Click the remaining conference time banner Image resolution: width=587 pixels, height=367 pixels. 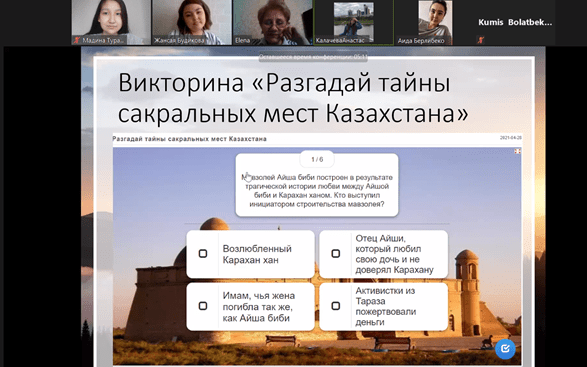point(313,57)
